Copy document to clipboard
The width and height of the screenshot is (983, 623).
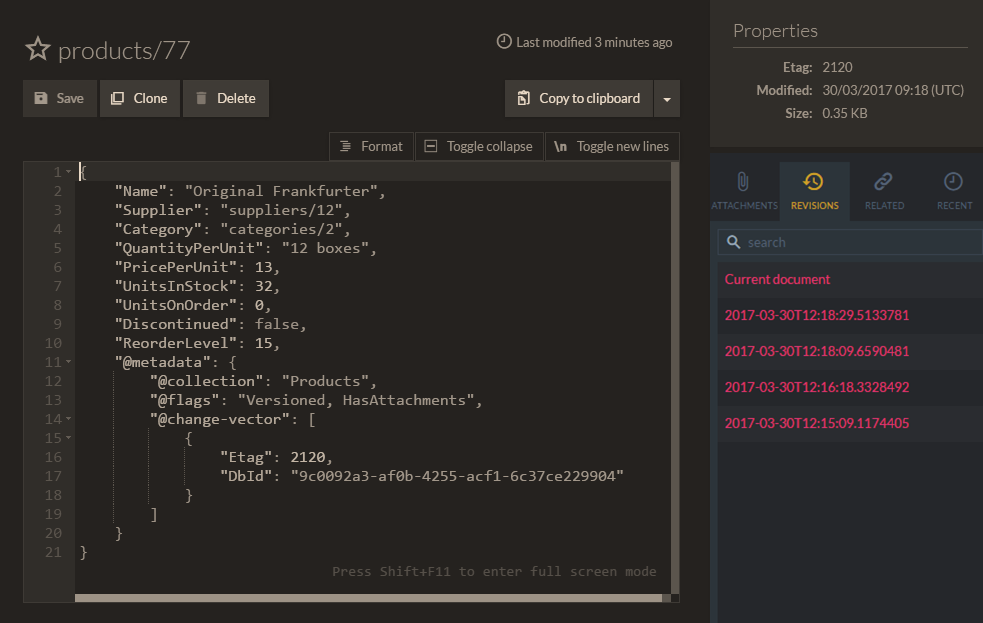(x=579, y=98)
